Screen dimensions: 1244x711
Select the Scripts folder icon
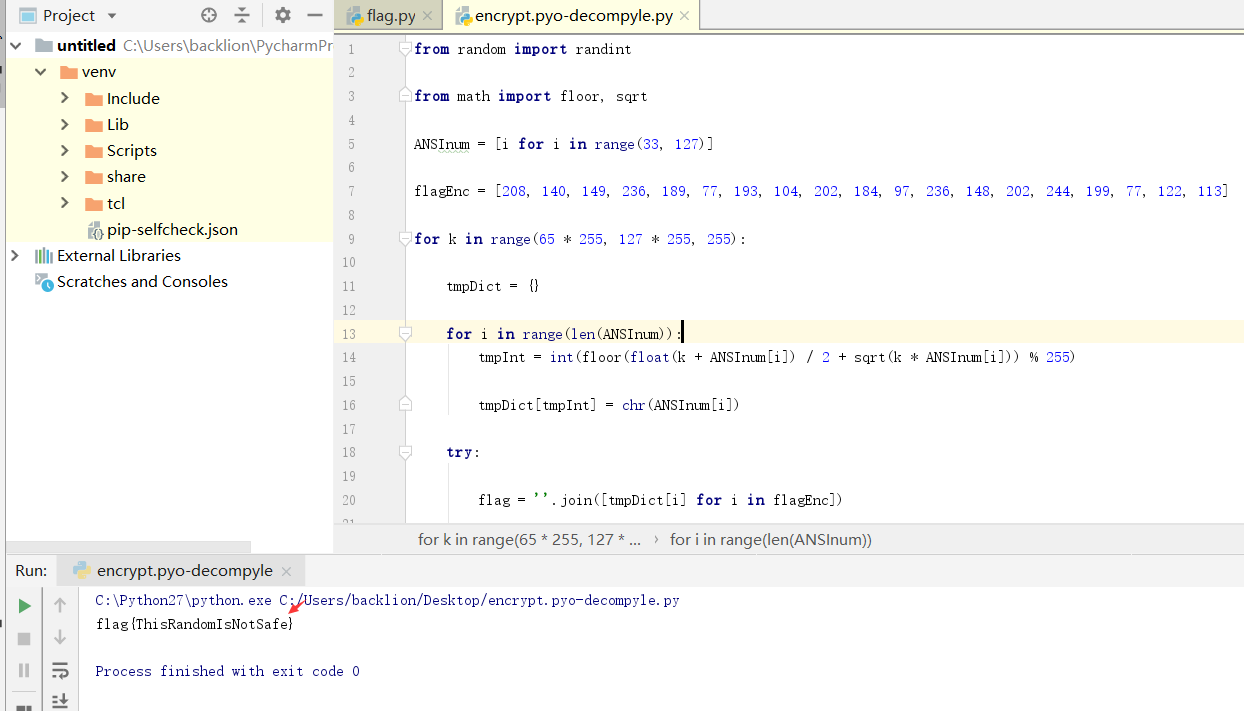pyautogui.click(x=94, y=150)
